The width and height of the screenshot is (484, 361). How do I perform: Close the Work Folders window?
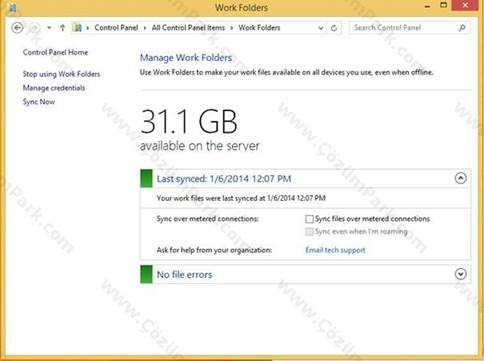tap(465, 5)
